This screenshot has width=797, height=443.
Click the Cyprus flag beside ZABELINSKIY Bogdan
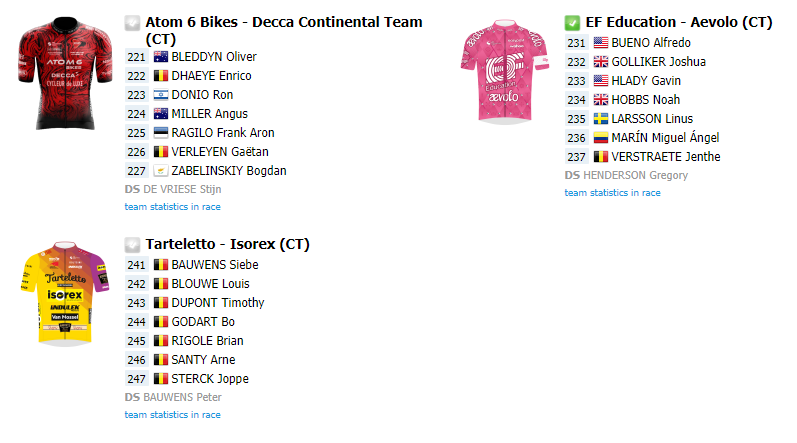[161, 171]
